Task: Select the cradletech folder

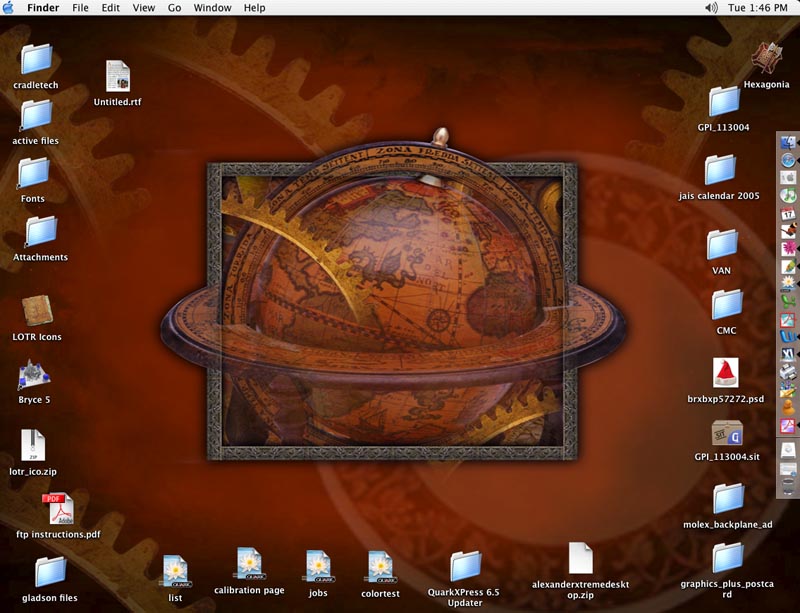Action: point(37,59)
